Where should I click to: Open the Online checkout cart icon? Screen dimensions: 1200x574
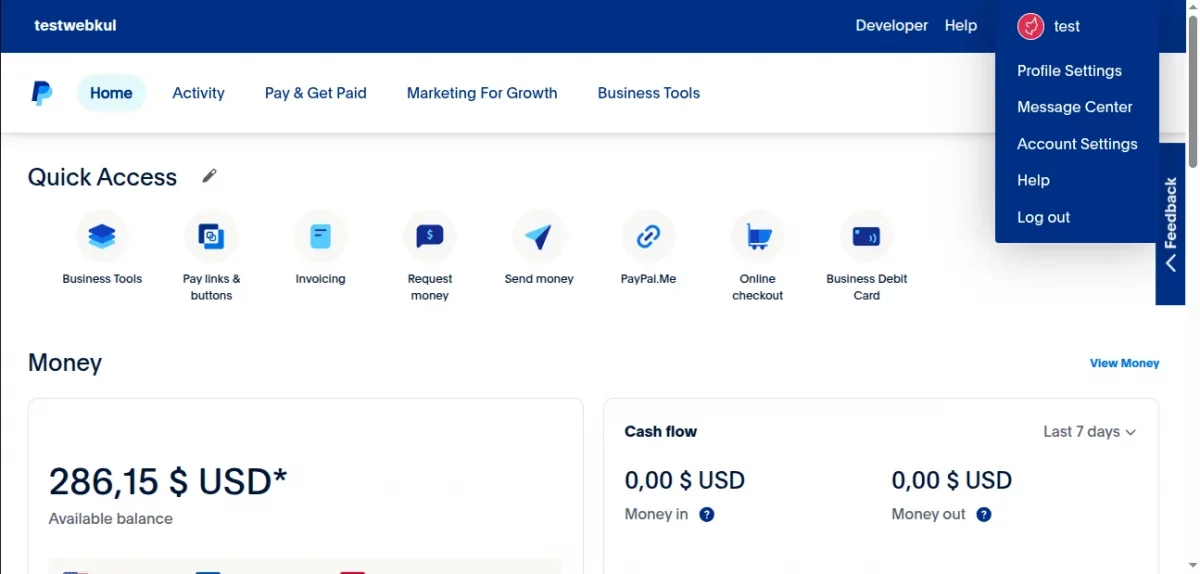coord(757,237)
